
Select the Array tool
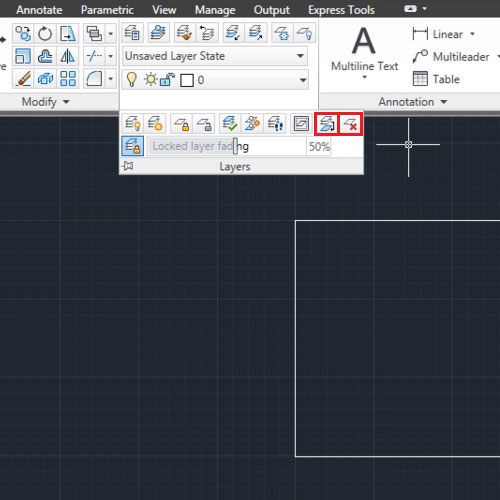pyautogui.click(x=68, y=79)
